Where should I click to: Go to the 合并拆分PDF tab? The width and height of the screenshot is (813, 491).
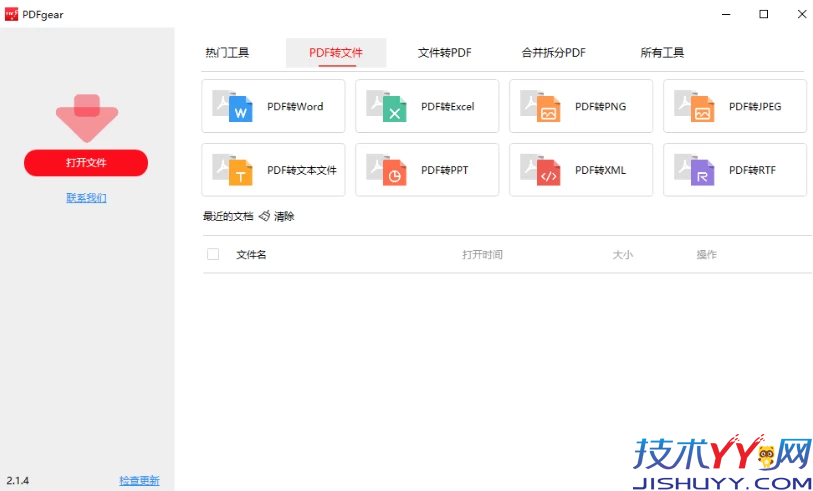pos(554,53)
